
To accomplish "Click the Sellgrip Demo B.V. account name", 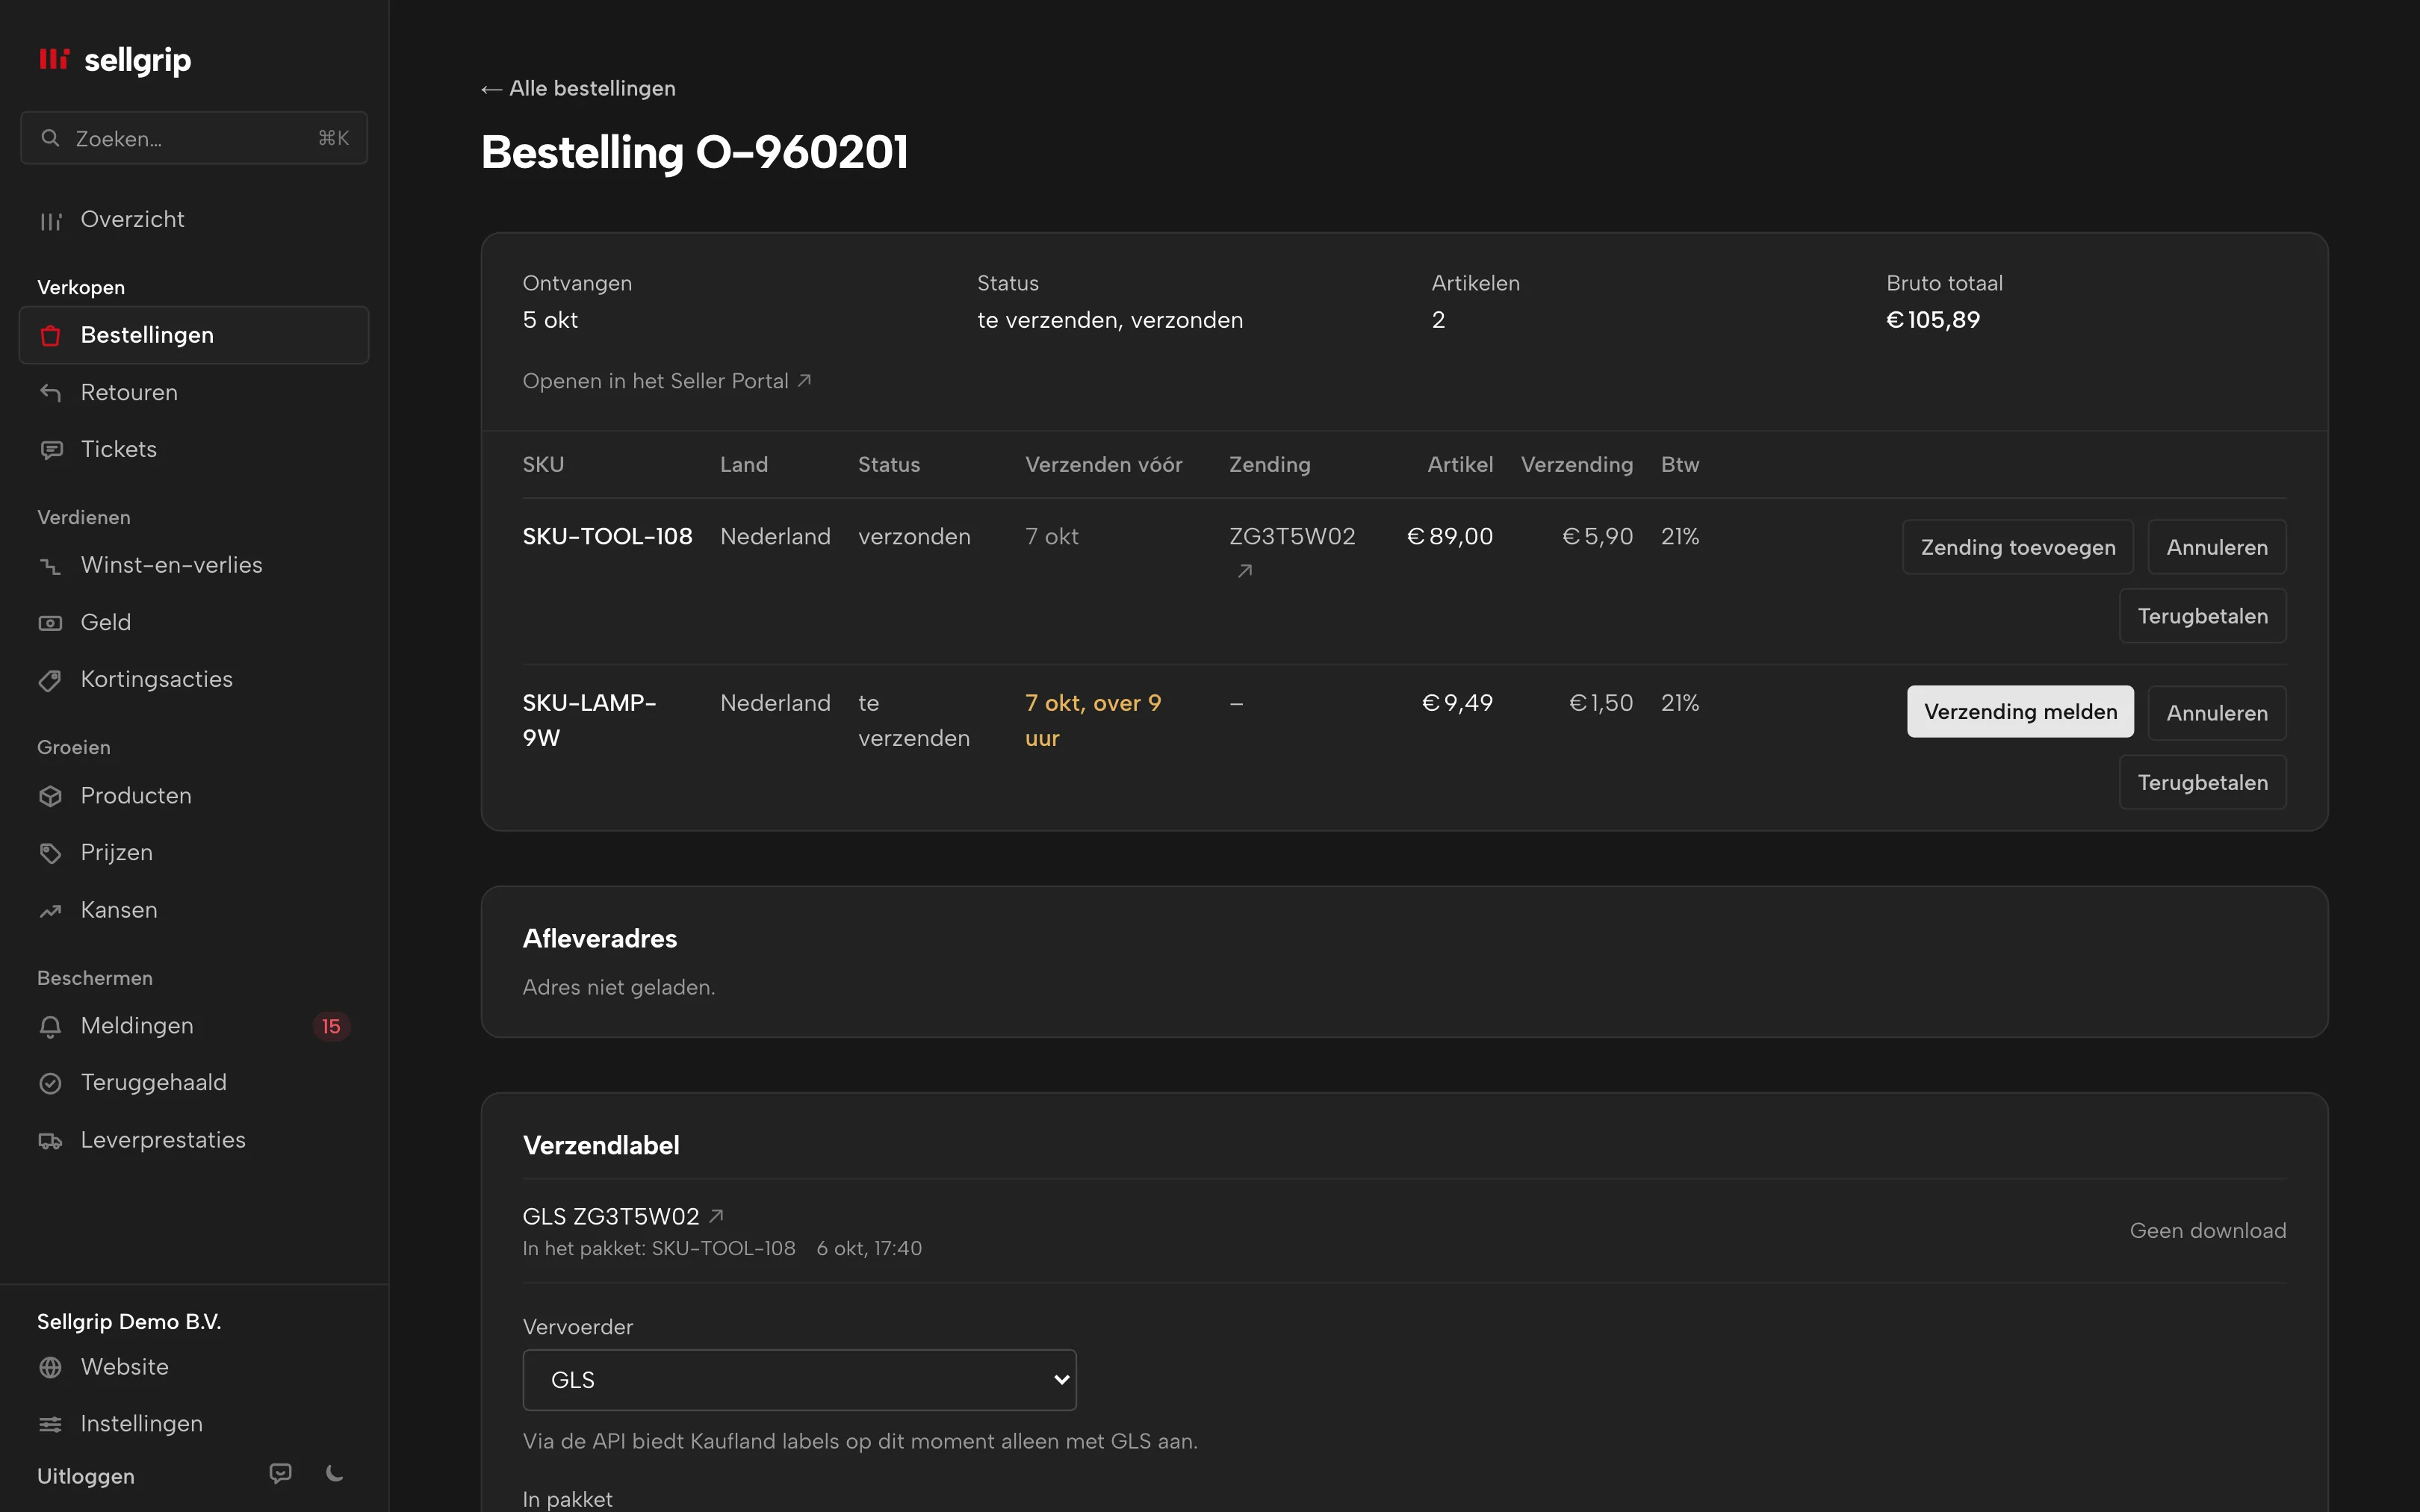I will (129, 1322).
